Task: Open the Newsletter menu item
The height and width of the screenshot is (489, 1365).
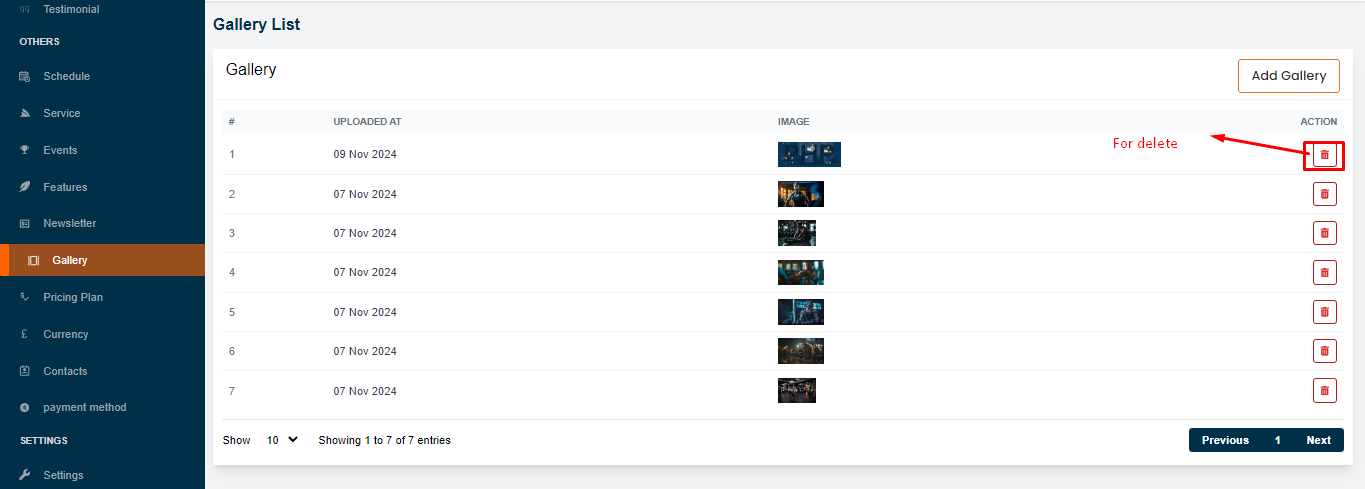Action: (x=69, y=223)
